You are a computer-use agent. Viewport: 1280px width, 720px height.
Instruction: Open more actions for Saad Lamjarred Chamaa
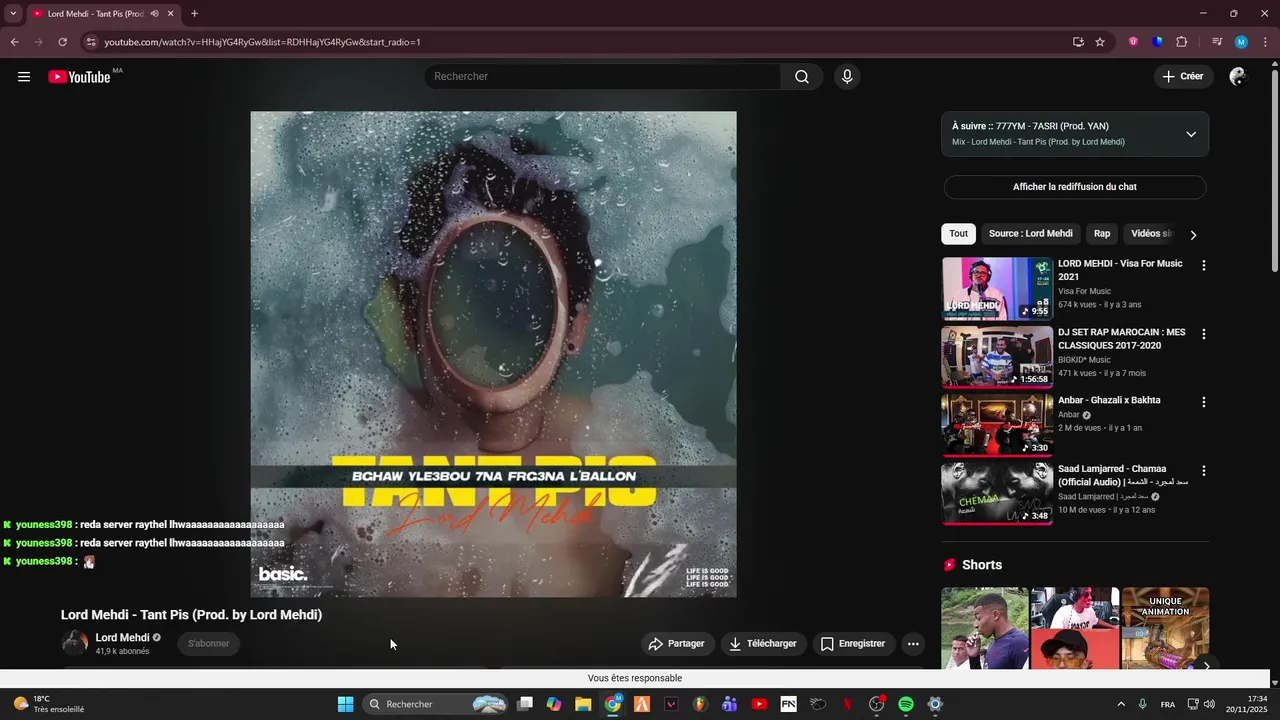click(x=1204, y=471)
